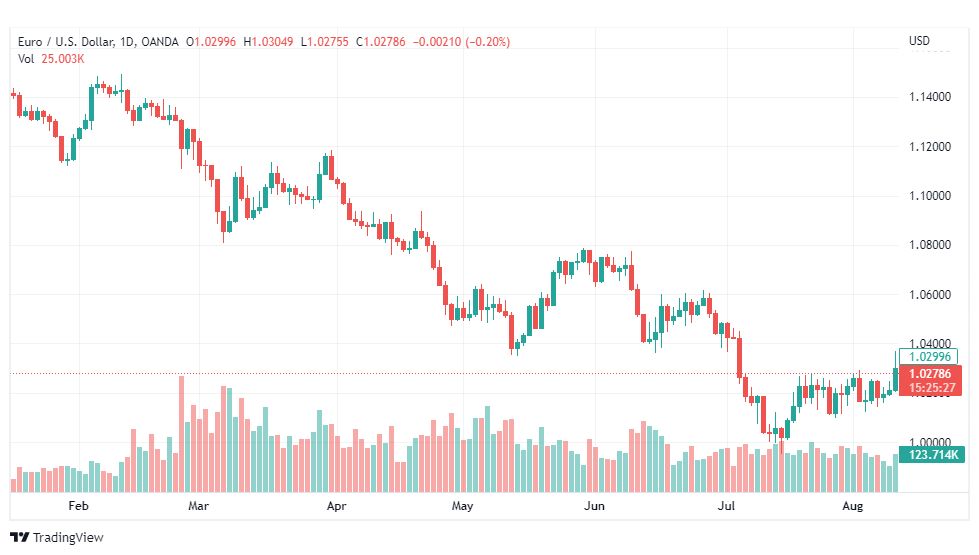Click the red -0.00210 (-0.20%) change value
The image size is (979, 555).
click(x=461, y=42)
